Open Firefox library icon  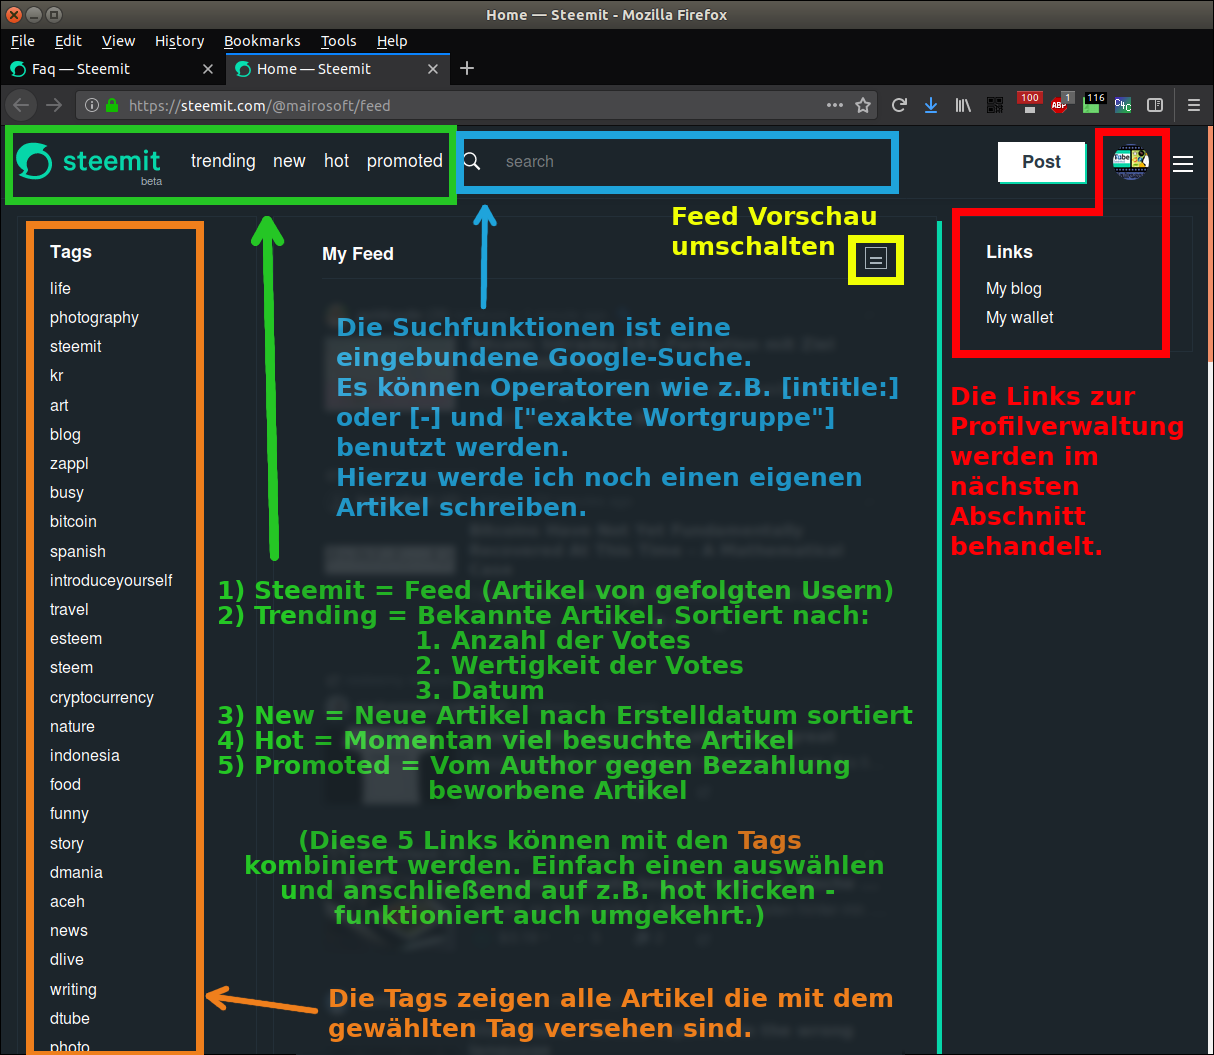(963, 105)
